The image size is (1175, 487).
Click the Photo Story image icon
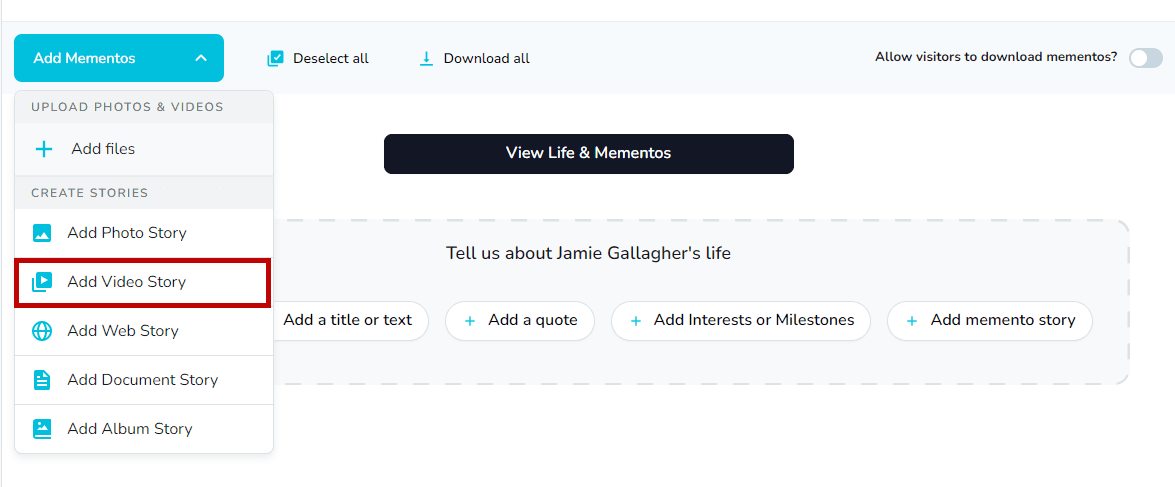point(42,233)
